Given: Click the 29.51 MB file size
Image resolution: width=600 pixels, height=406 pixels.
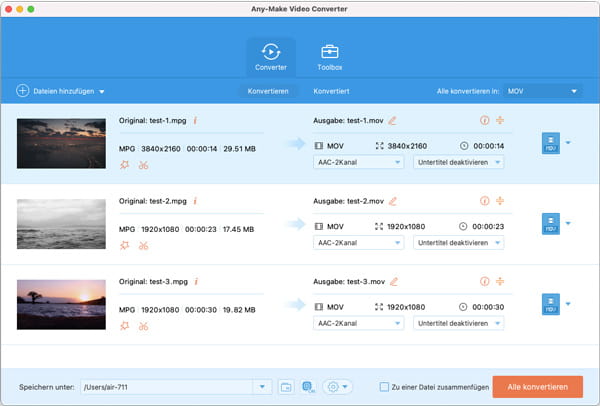Looking at the screenshot, I should tap(240, 149).
